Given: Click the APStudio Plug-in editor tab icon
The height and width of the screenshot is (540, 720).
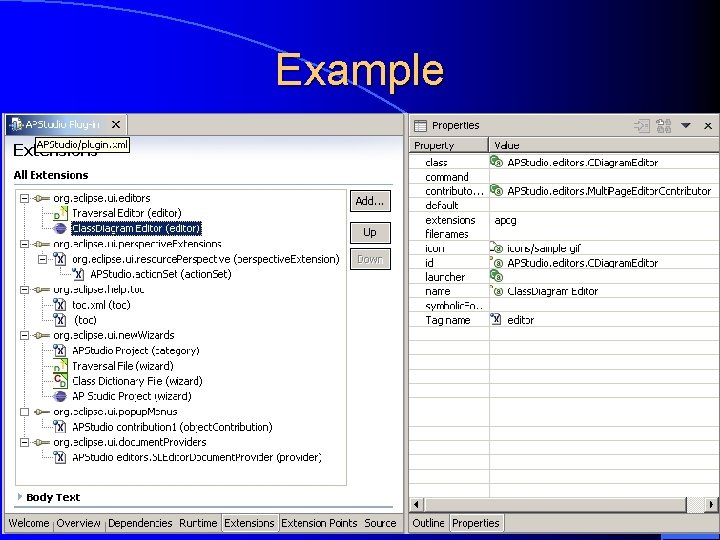Looking at the screenshot, I should (16, 124).
